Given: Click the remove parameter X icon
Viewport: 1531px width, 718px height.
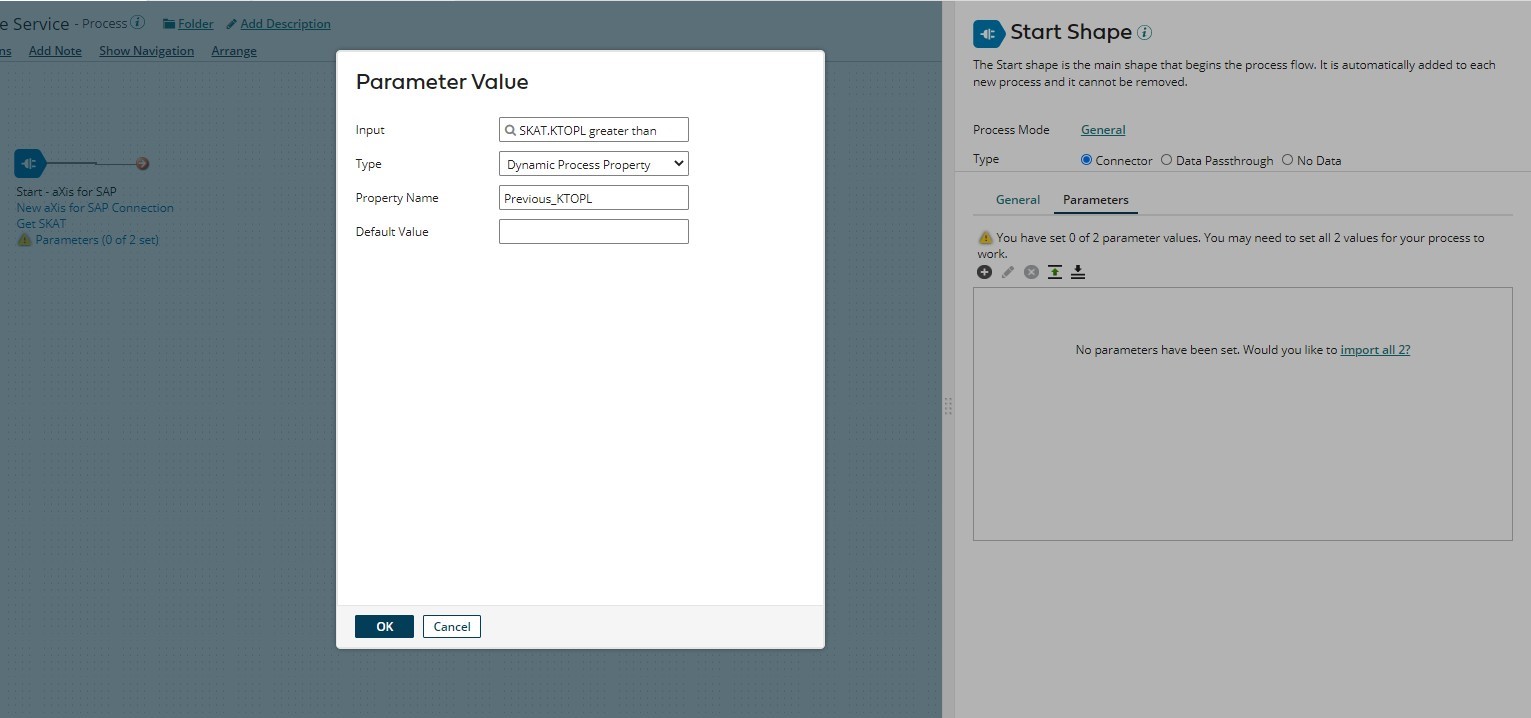Looking at the screenshot, I should 1031,271.
